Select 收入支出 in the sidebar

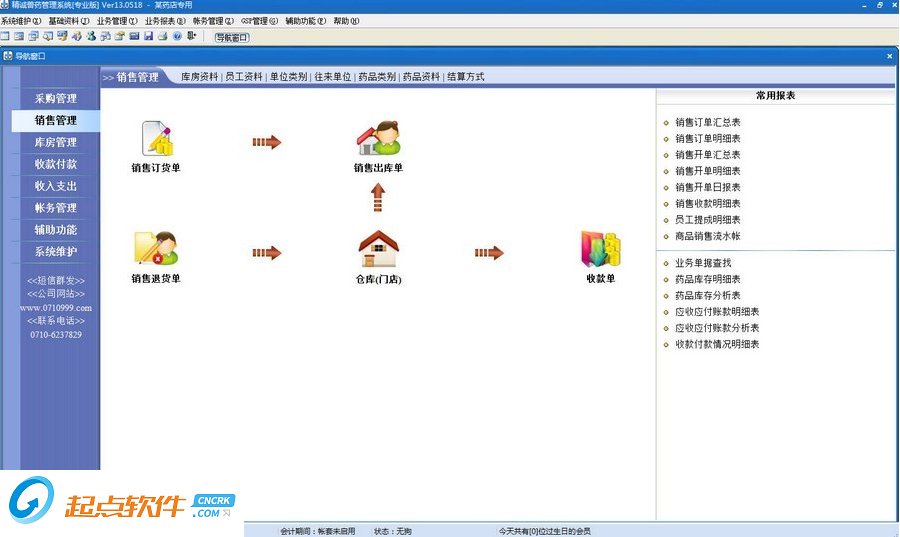56,186
